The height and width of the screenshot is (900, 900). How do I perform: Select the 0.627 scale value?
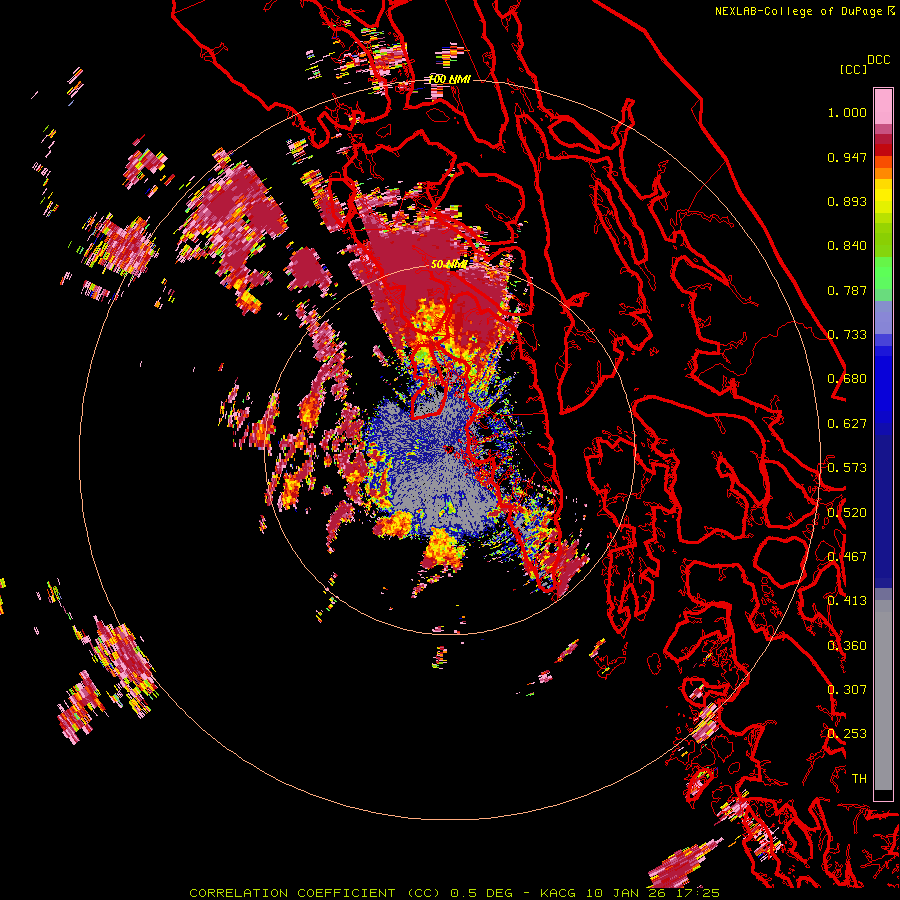(x=847, y=424)
